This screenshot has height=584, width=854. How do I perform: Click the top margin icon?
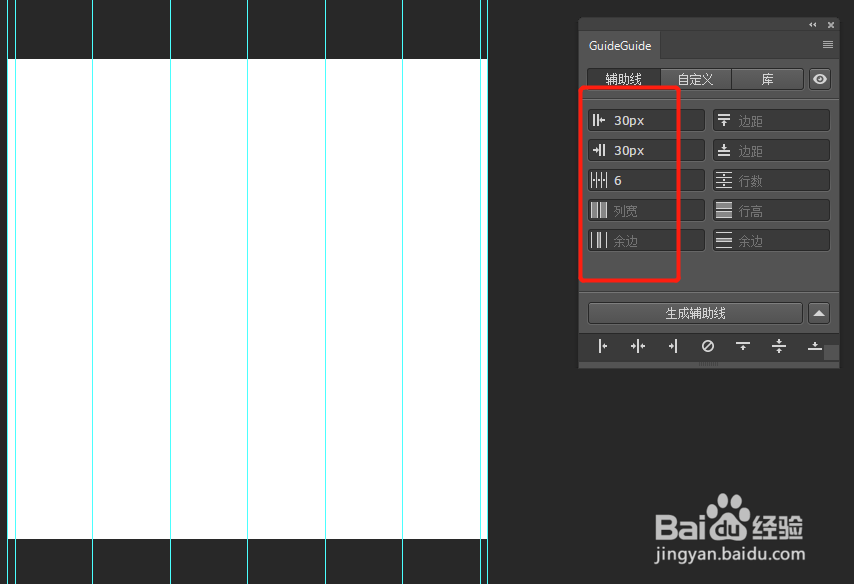pyautogui.click(x=724, y=120)
